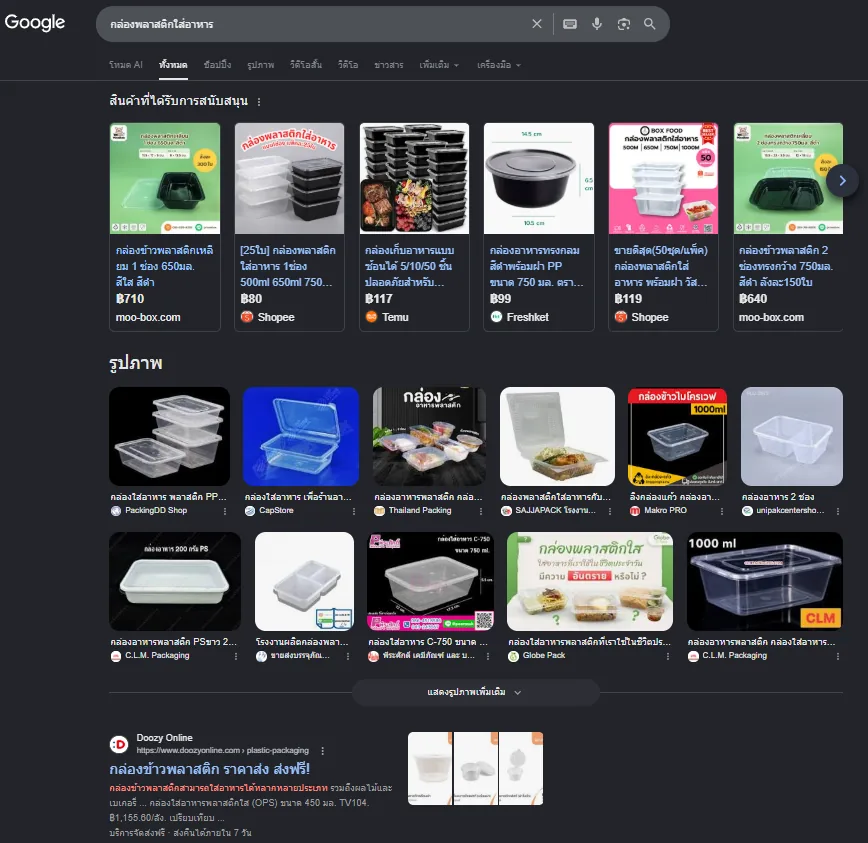Open options for Makro PRO image
Viewport: 868px width, 843px height.
pos(722,511)
